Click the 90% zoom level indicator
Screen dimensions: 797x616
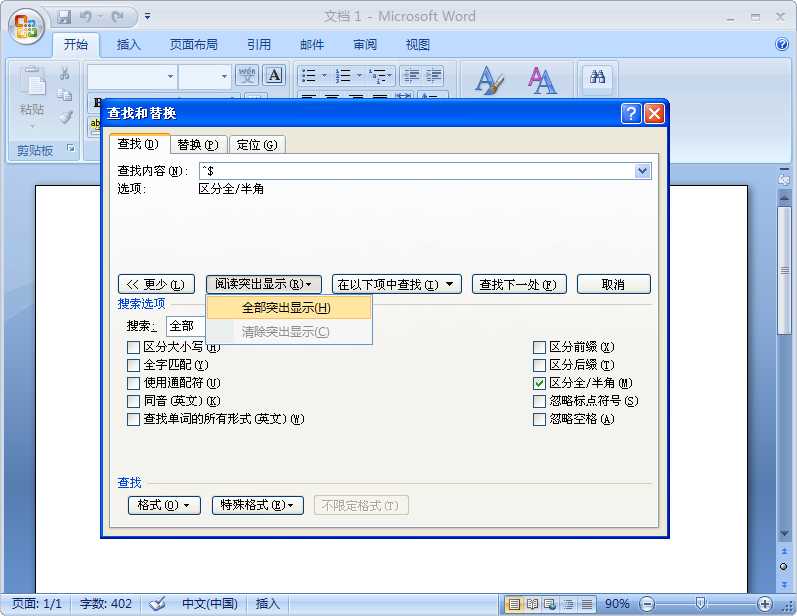pos(617,604)
